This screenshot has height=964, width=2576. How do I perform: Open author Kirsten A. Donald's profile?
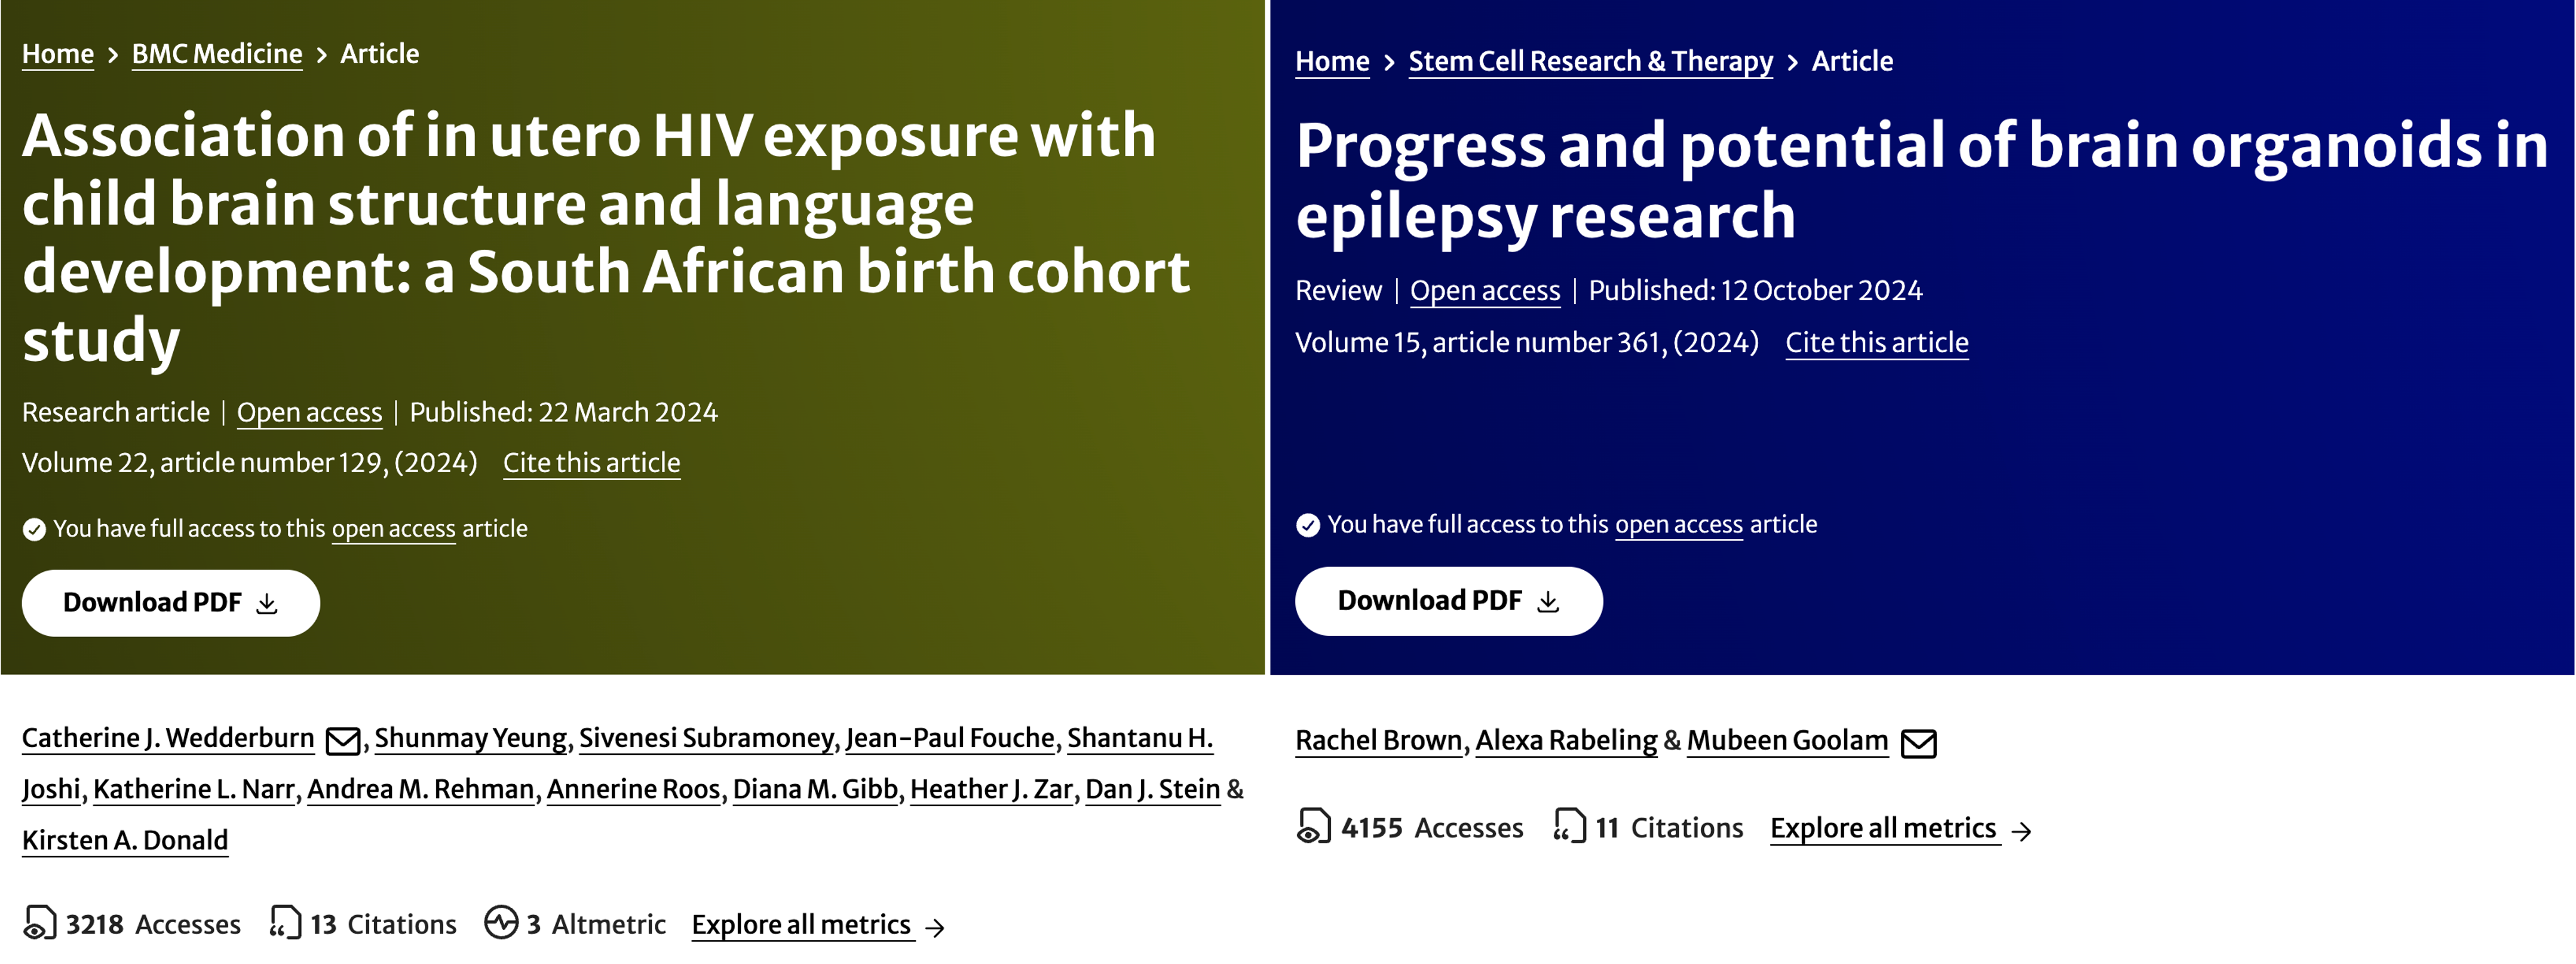(125, 840)
